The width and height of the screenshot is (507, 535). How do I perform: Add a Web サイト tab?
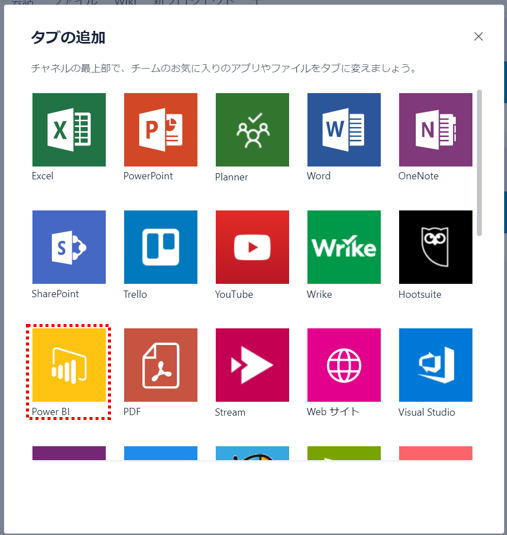[x=344, y=365]
